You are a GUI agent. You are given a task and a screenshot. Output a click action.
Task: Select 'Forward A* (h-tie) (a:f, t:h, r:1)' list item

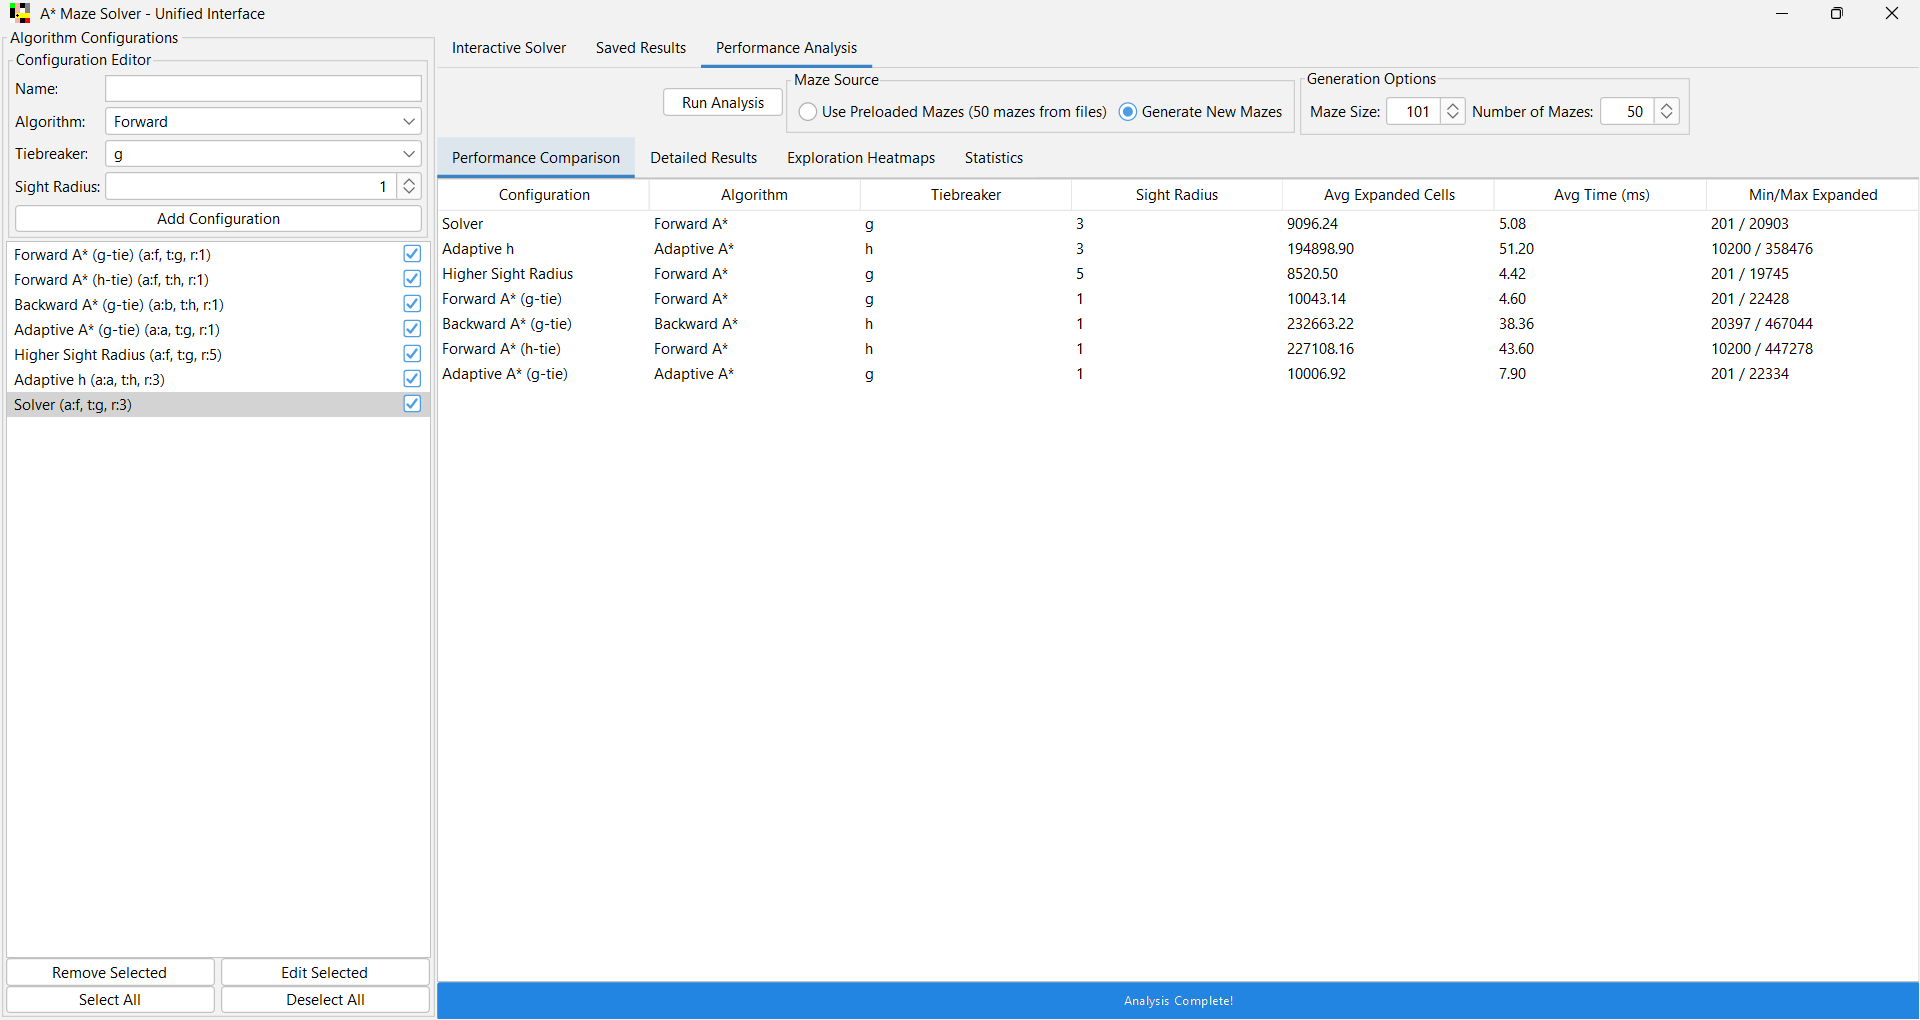pos(218,279)
